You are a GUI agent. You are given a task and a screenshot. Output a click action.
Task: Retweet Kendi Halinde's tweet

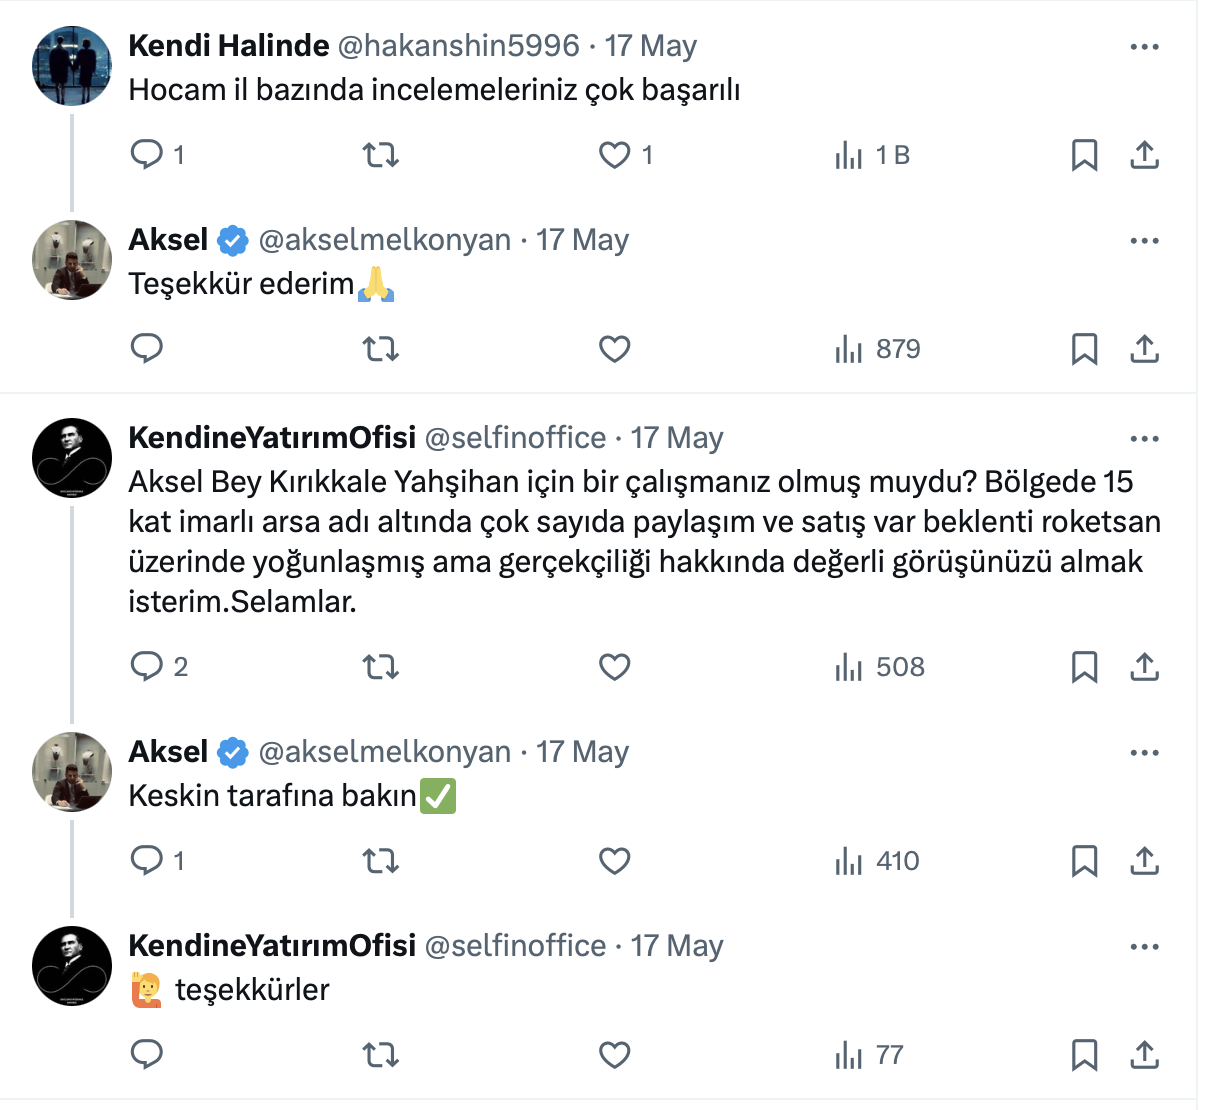tap(380, 155)
